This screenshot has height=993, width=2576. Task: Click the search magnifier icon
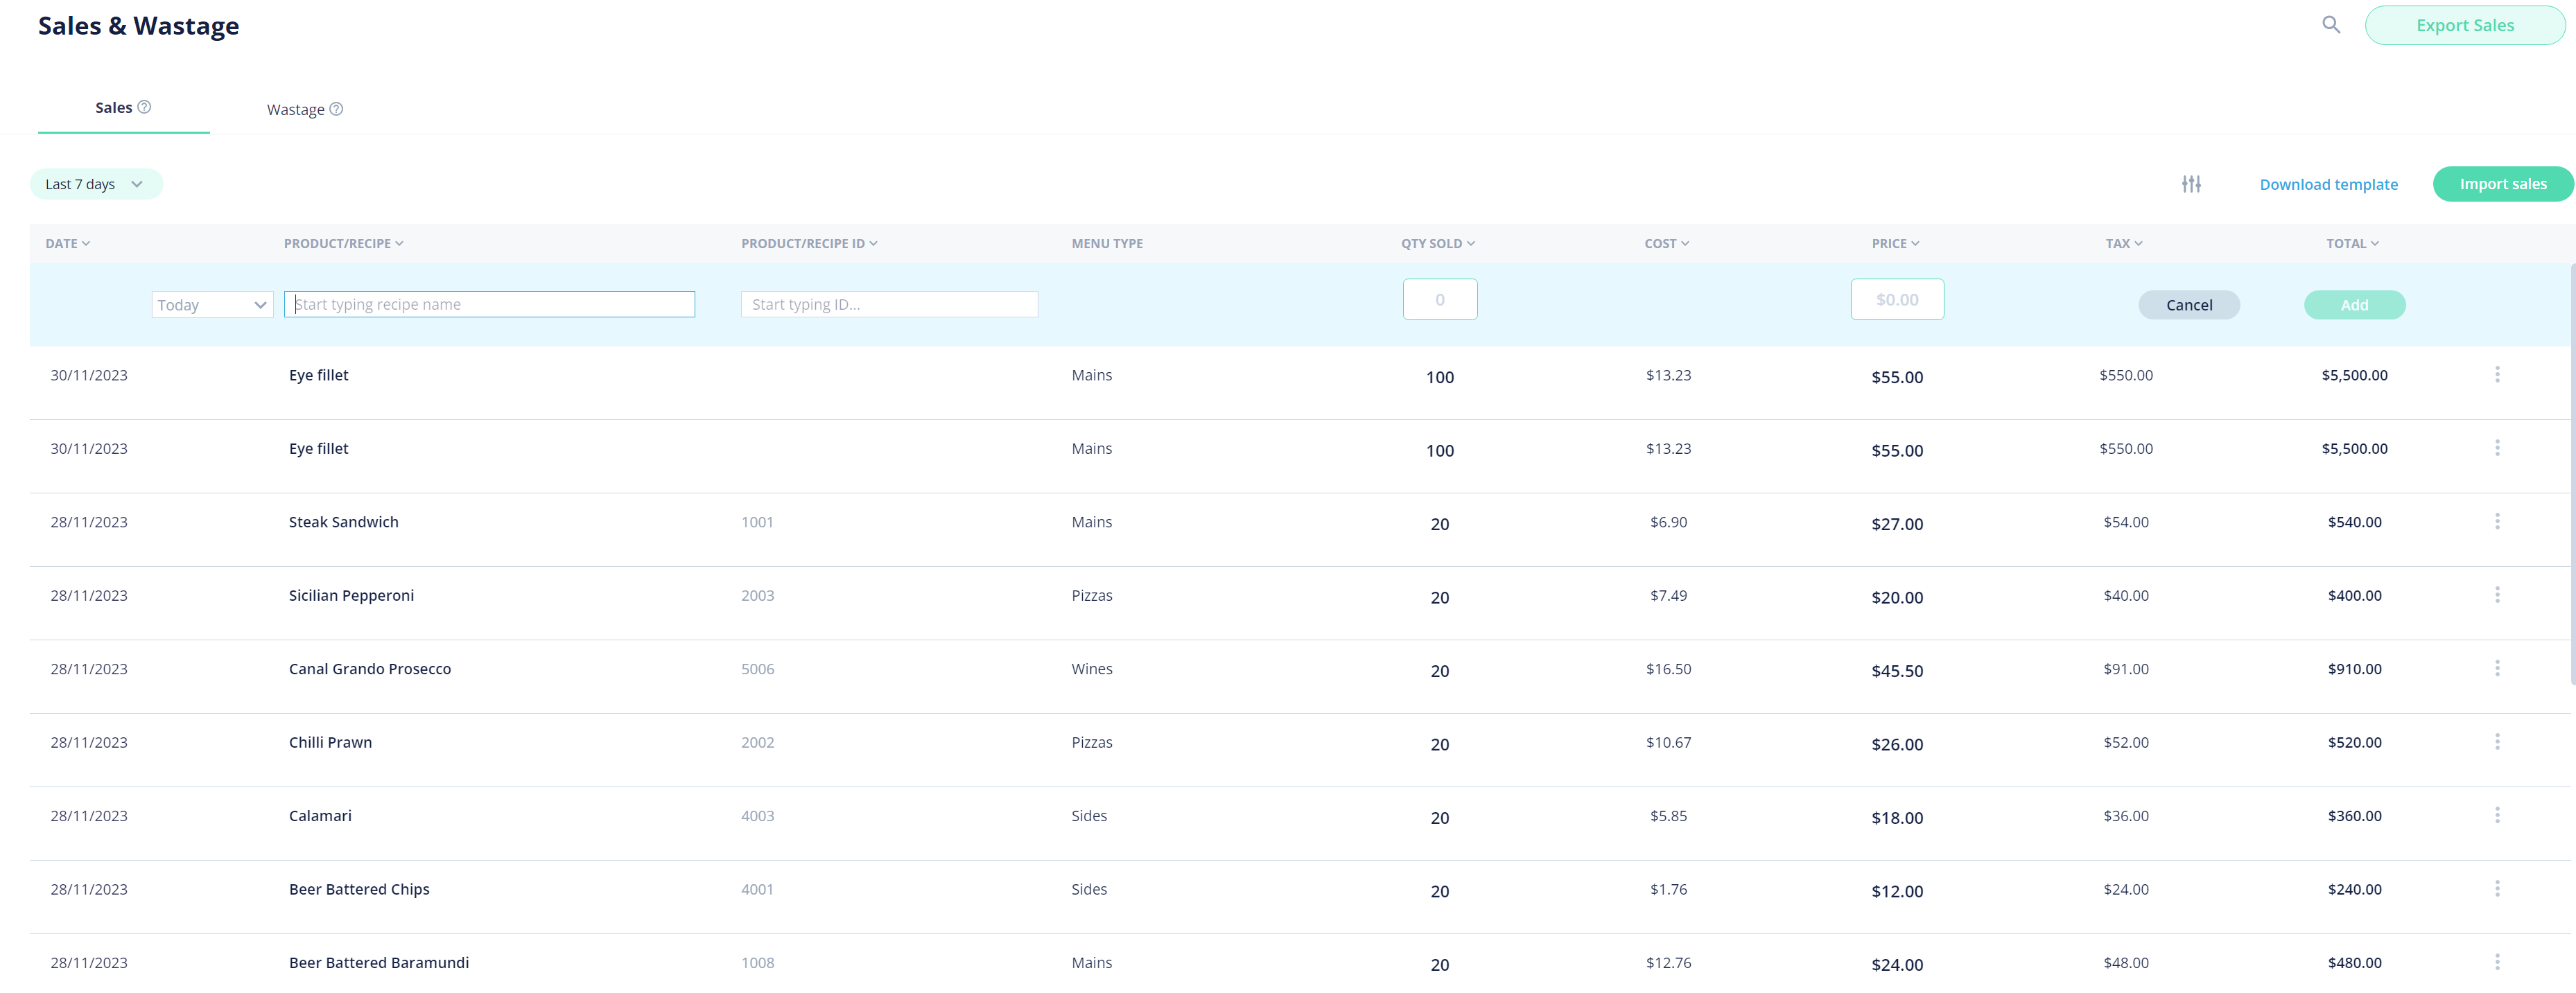click(2330, 25)
